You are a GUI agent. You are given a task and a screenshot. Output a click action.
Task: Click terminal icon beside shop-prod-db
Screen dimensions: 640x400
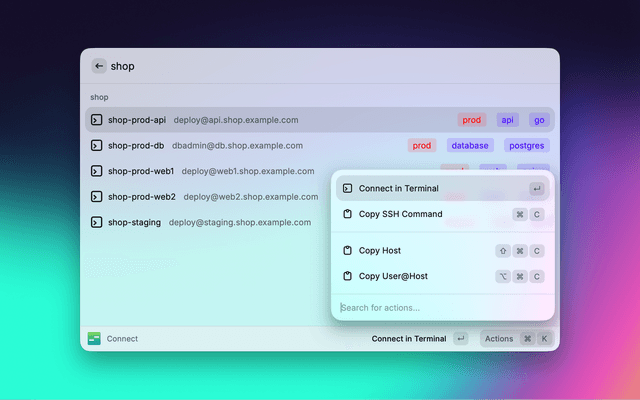tap(97, 145)
